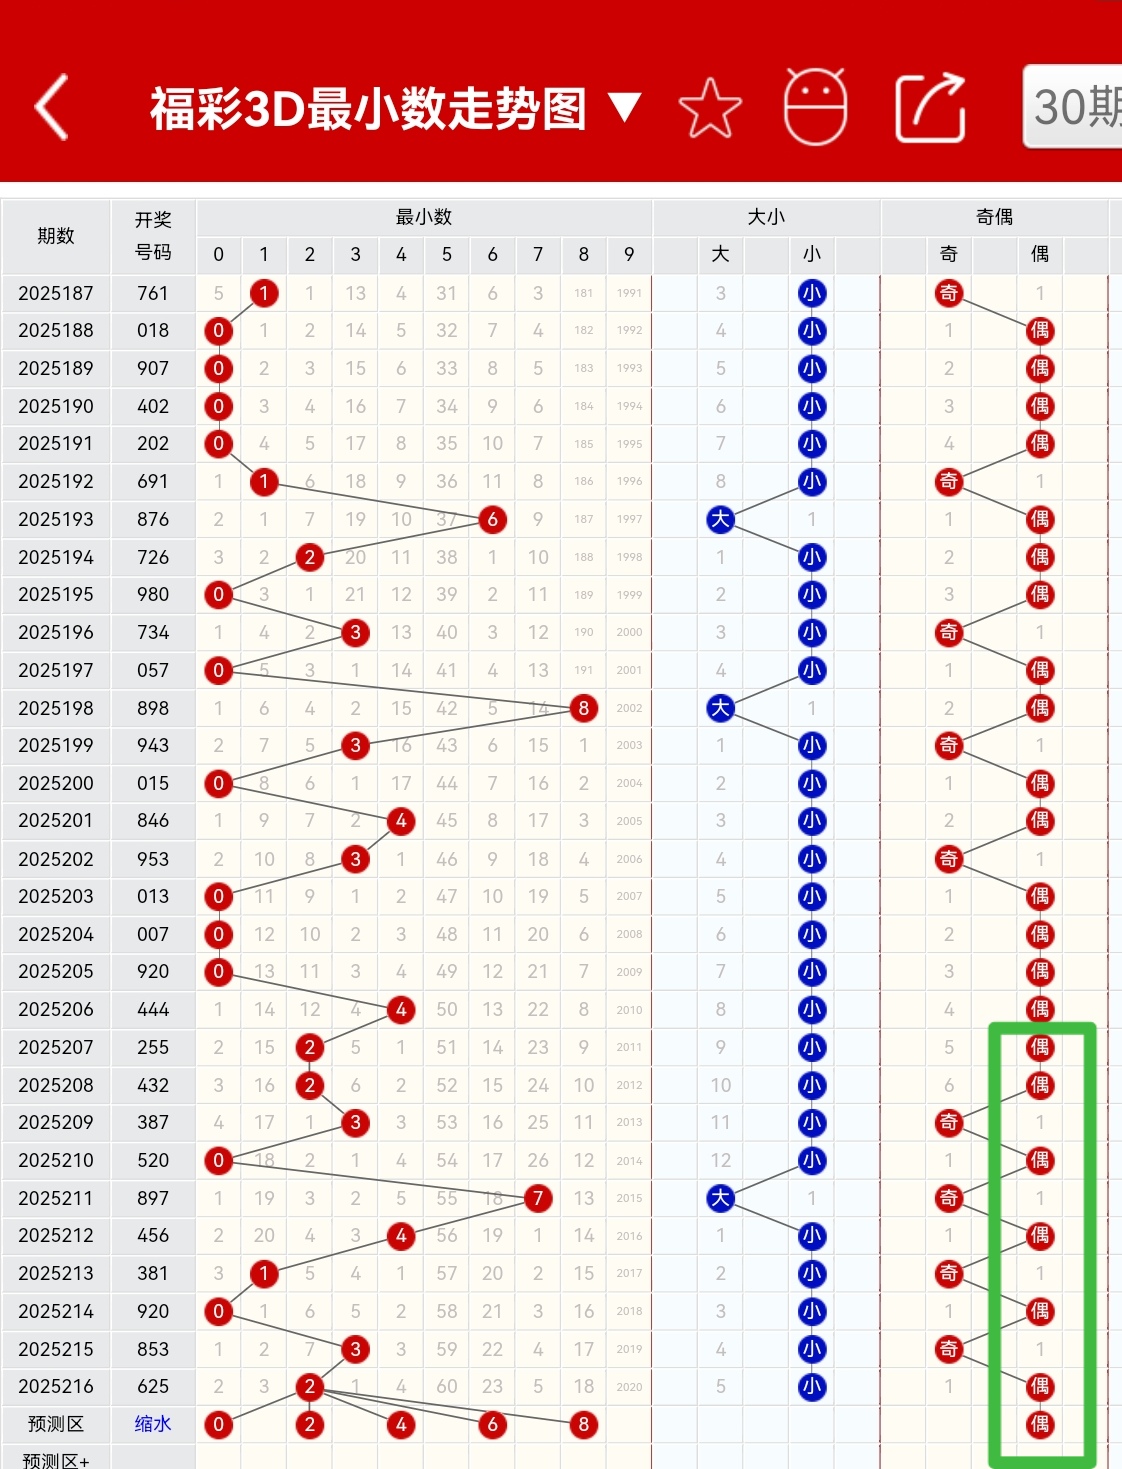
Task: Select issue number 2025198
Action: (x=56, y=708)
